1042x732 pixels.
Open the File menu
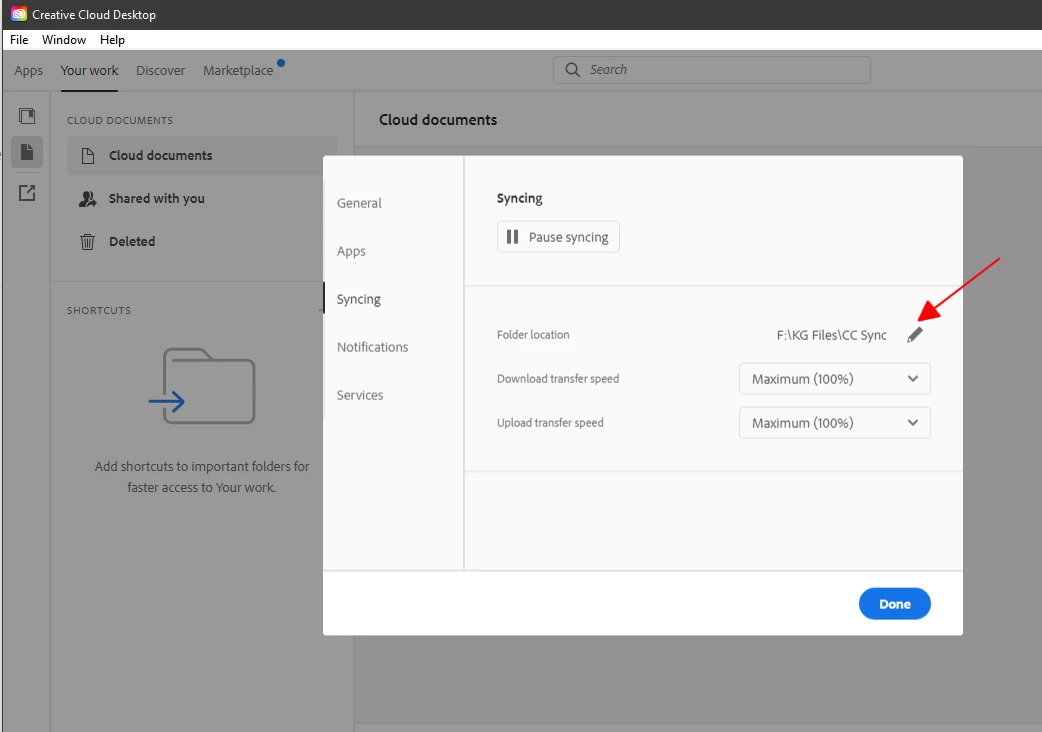point(19,40)
